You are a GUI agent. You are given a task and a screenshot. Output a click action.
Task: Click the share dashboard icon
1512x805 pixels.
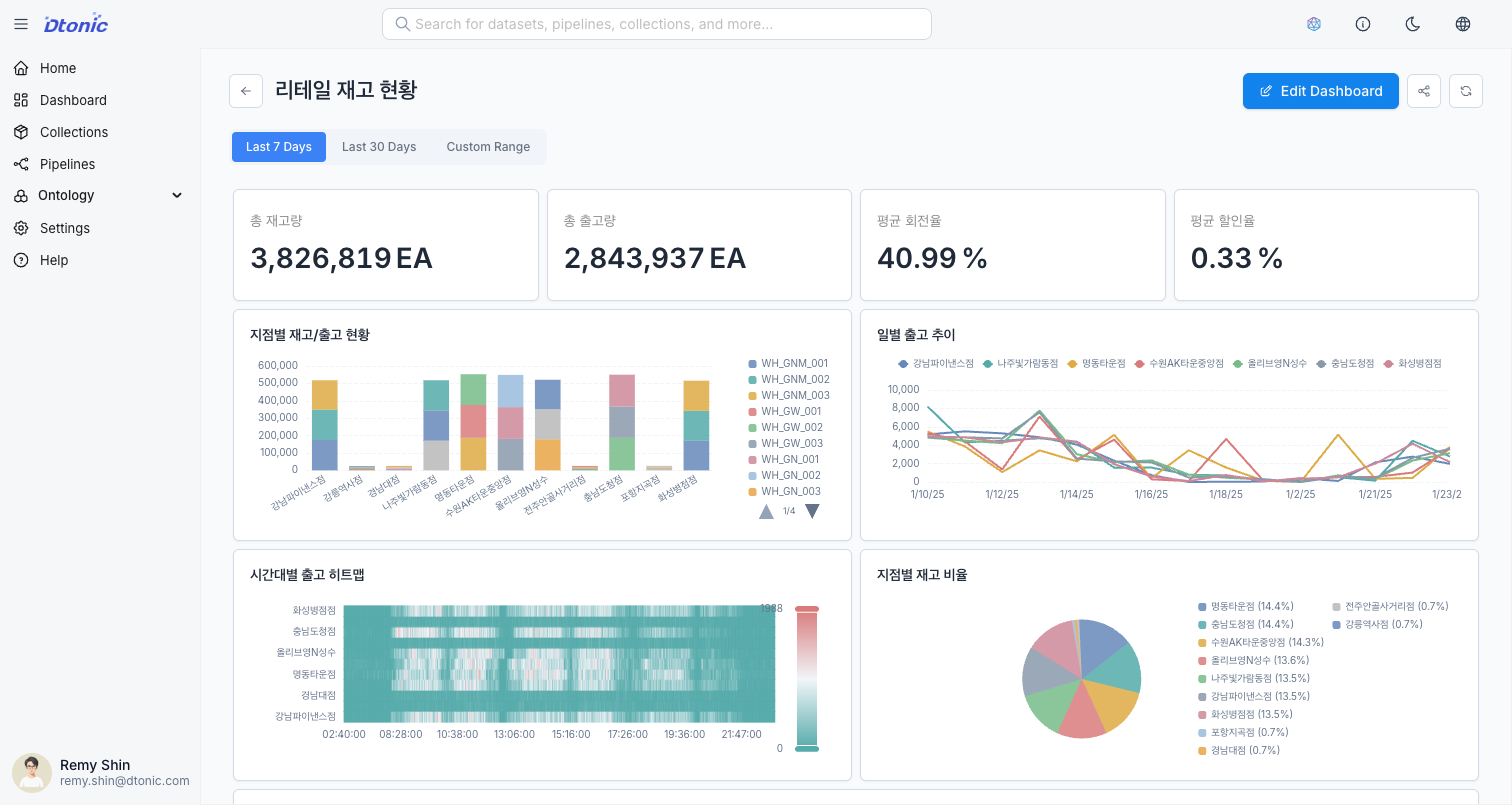(x=1424, y=91)
